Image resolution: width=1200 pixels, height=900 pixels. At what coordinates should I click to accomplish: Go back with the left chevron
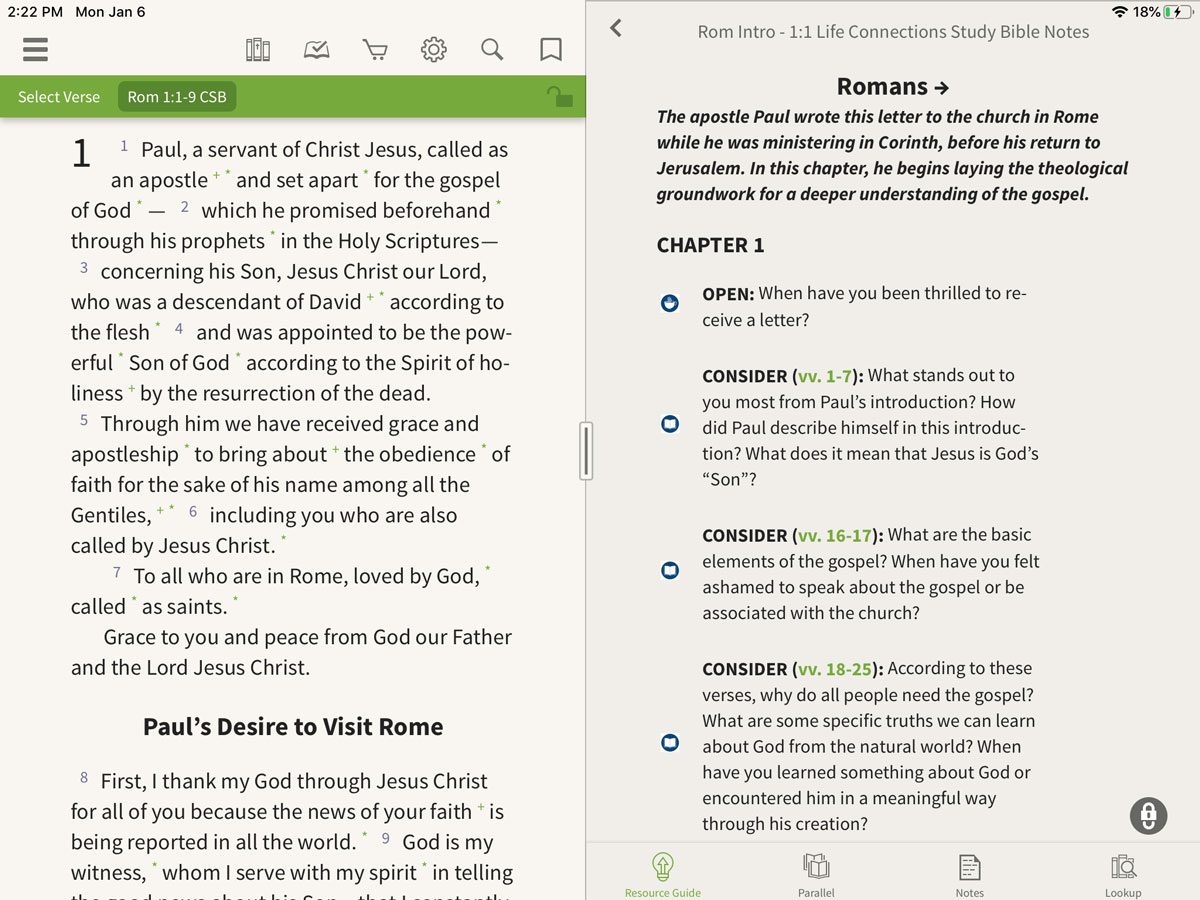616,29
